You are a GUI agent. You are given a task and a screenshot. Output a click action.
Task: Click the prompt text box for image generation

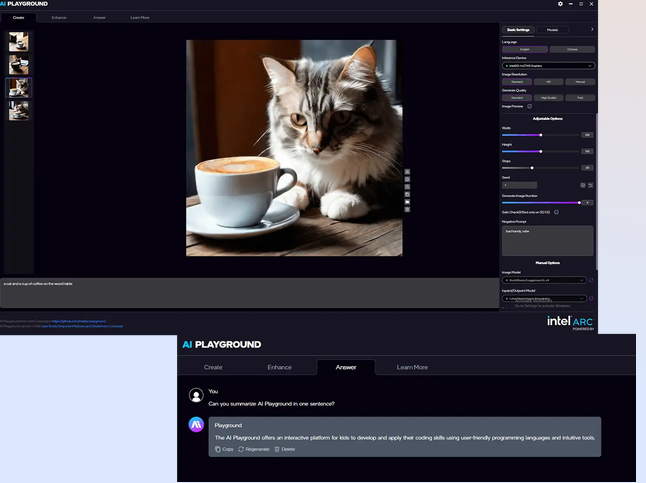click(250, 293)
